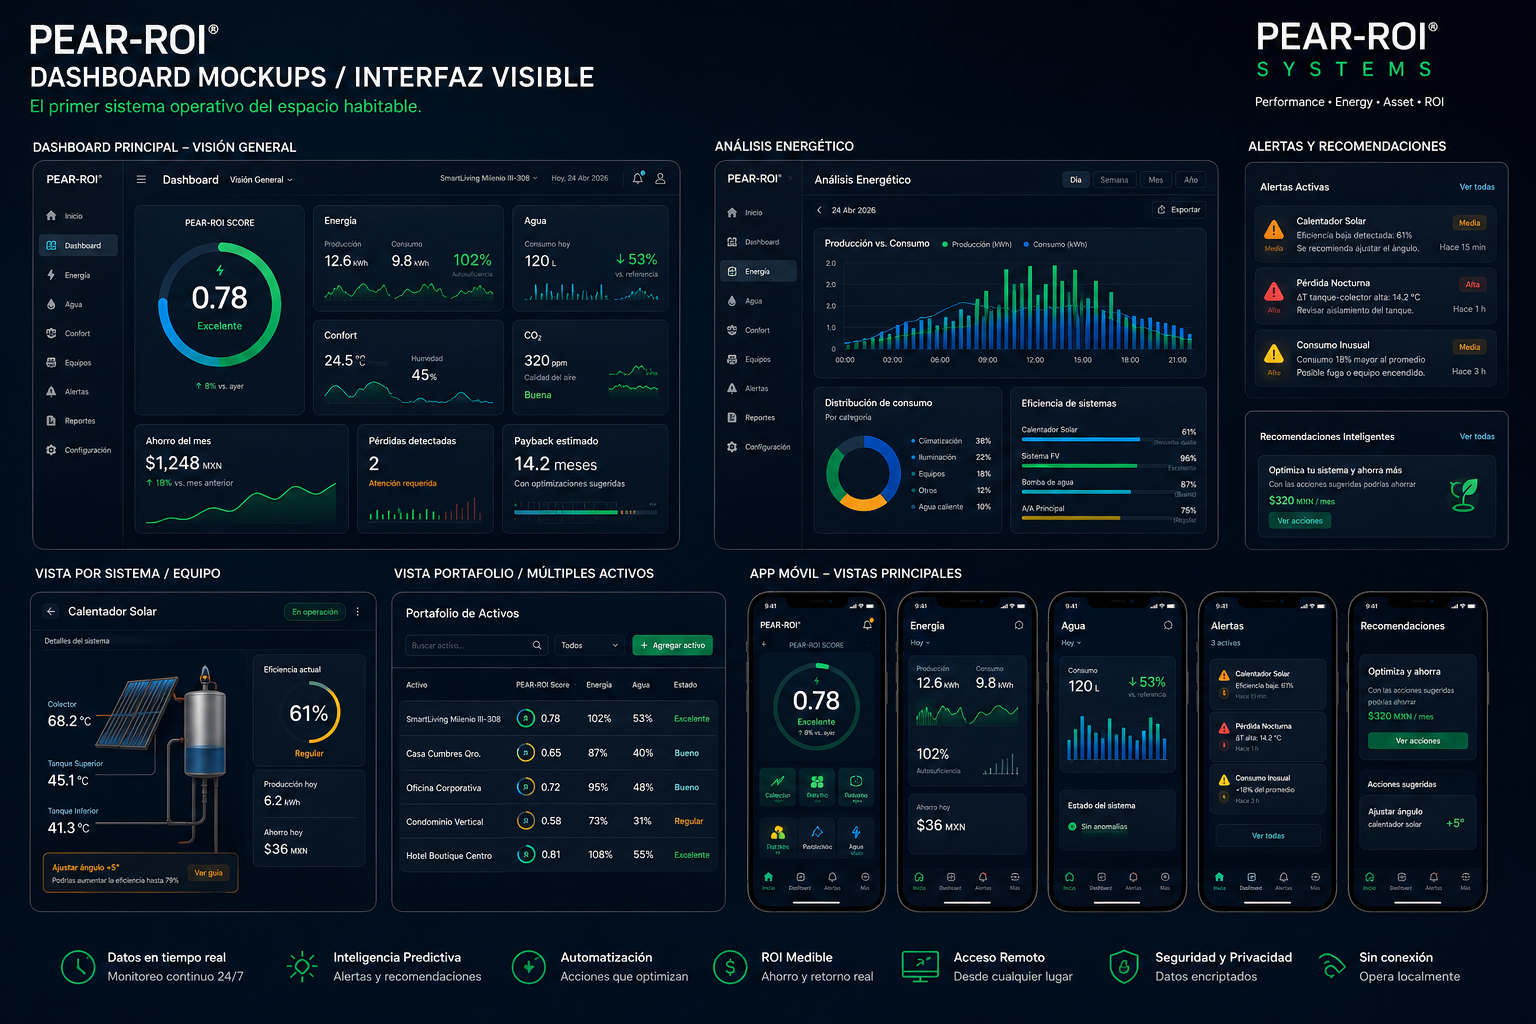Image resolution: width=1536 pixels, height=1024 pixels.
Task: Tap Ver acciones on Recomendaciones mobile screen
Action: (1418, 741)
